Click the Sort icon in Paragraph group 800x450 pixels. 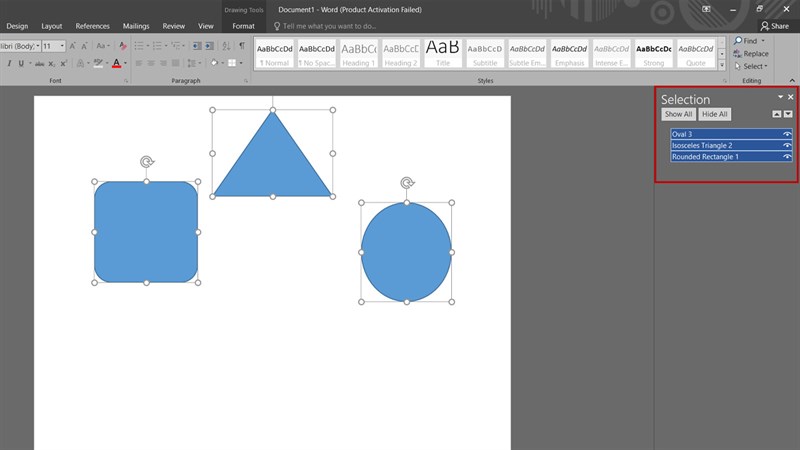click(226, 46)
